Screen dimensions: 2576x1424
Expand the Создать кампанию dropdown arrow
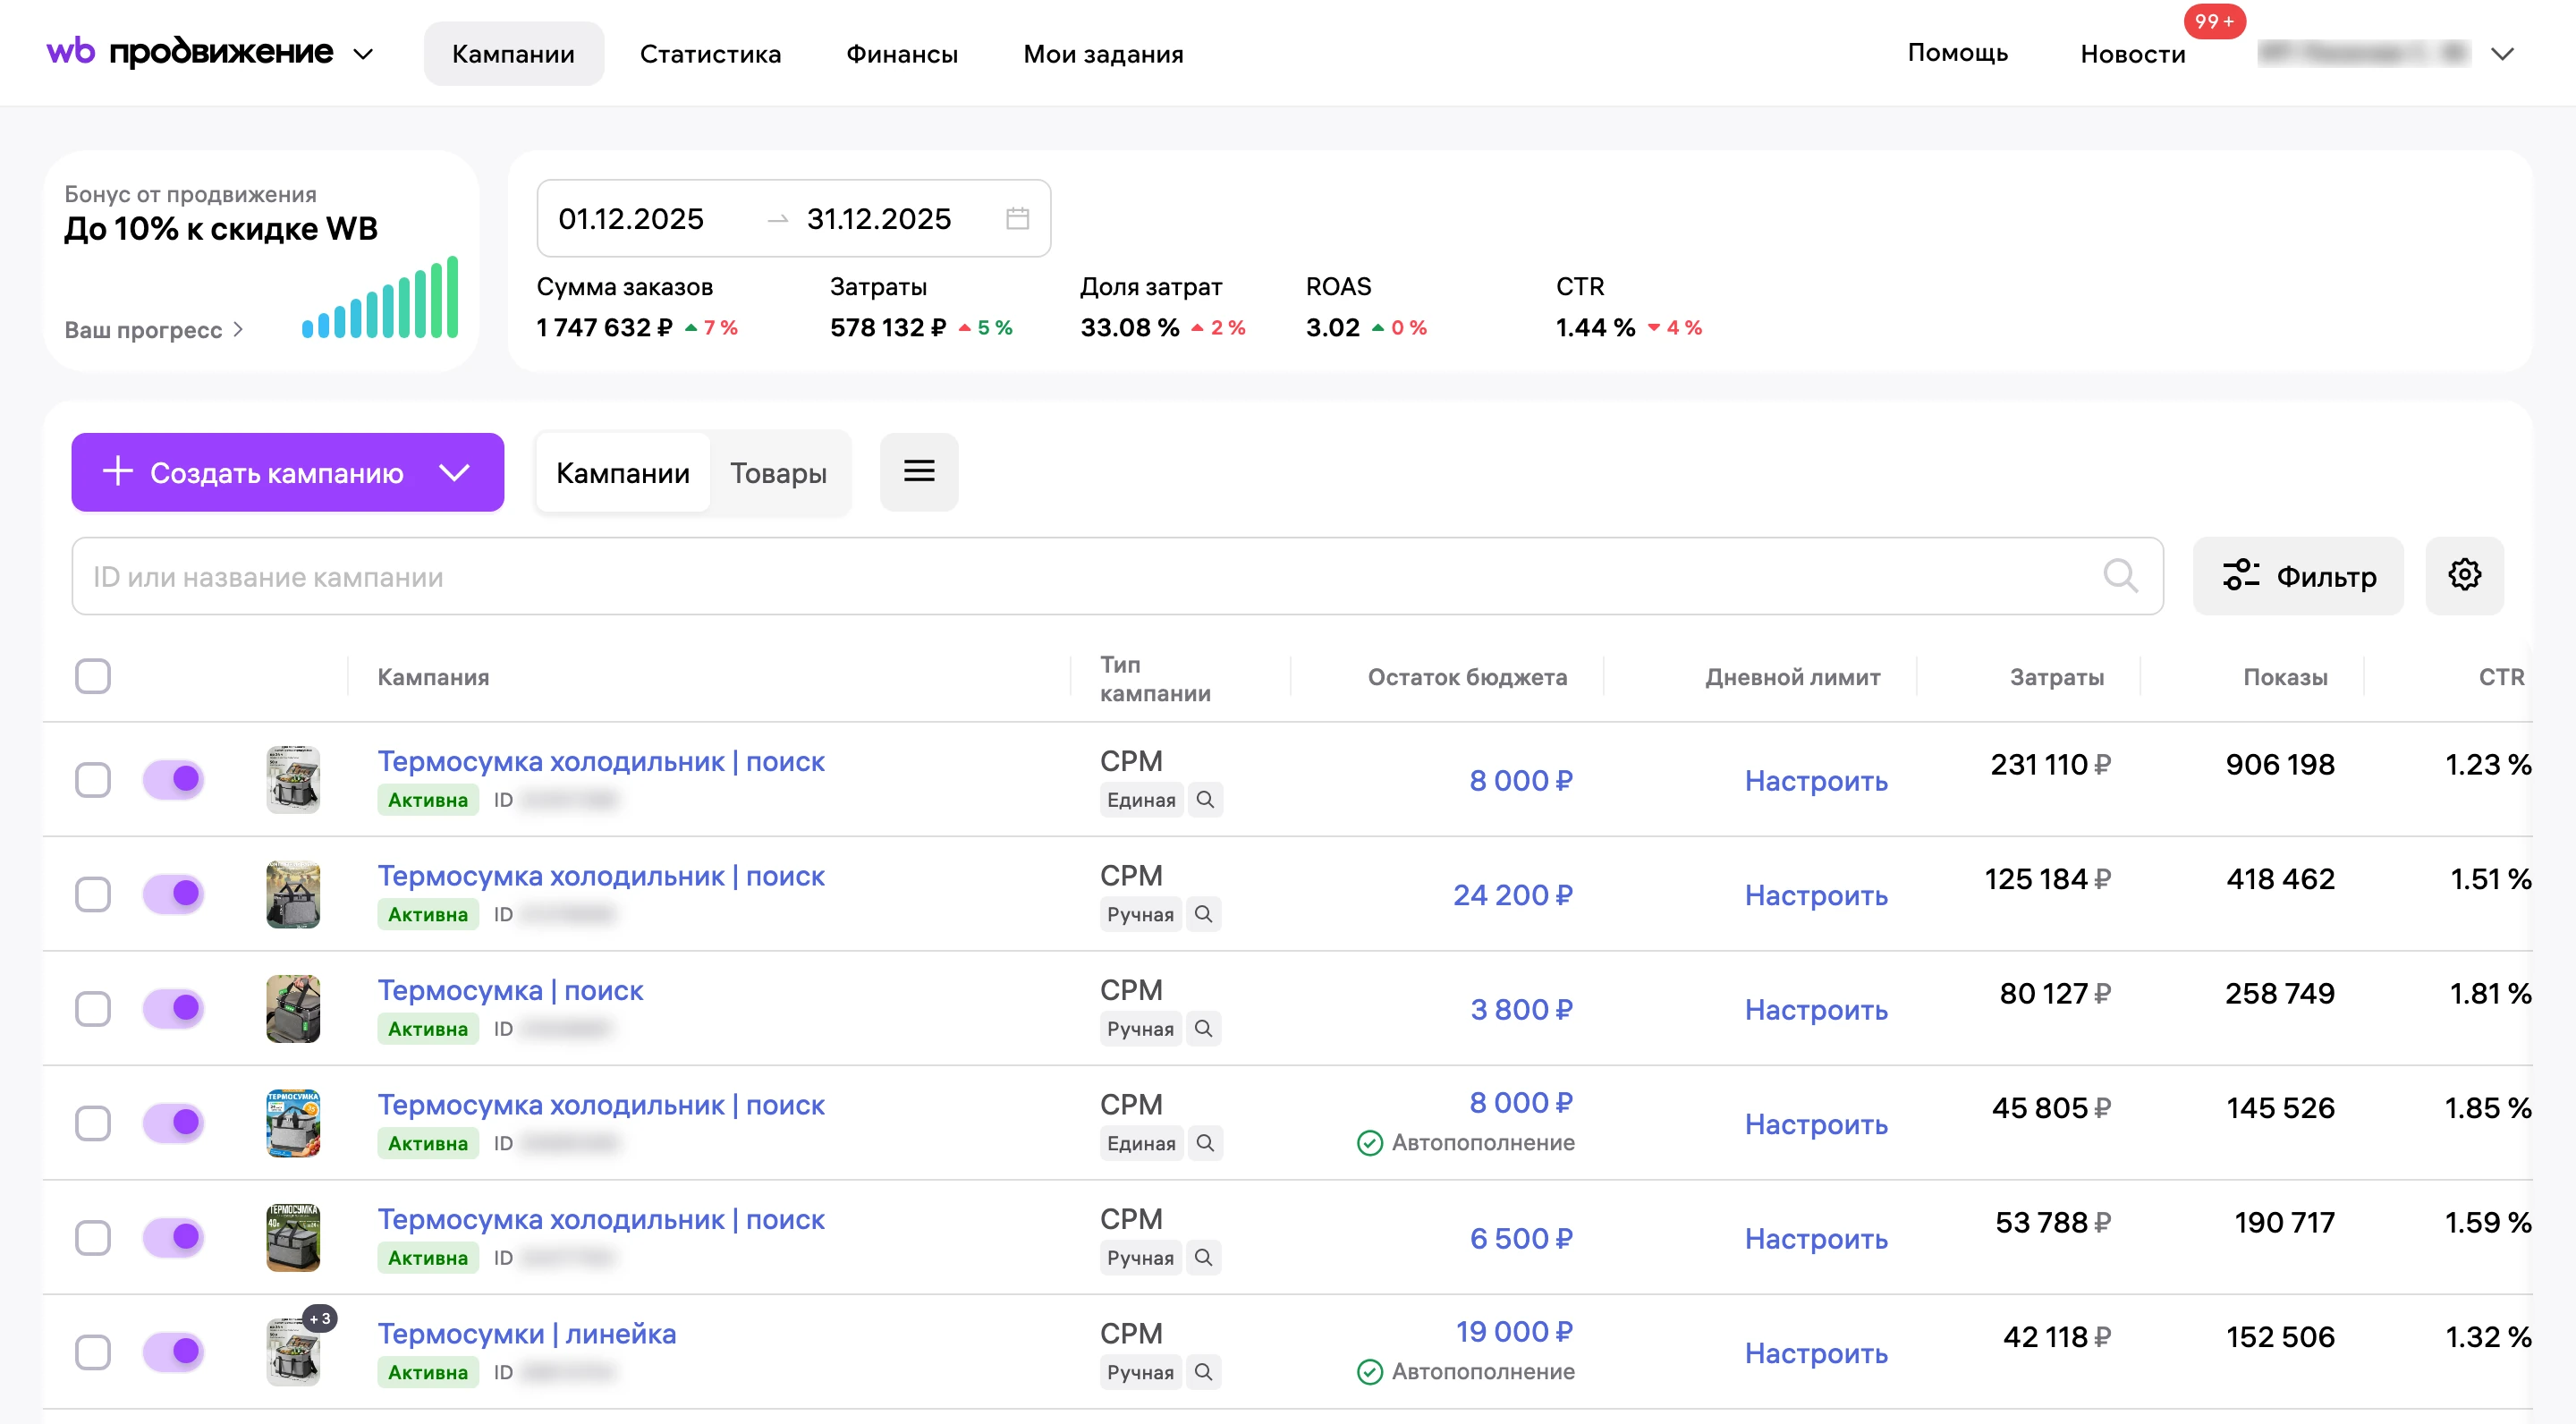point(455,473)
